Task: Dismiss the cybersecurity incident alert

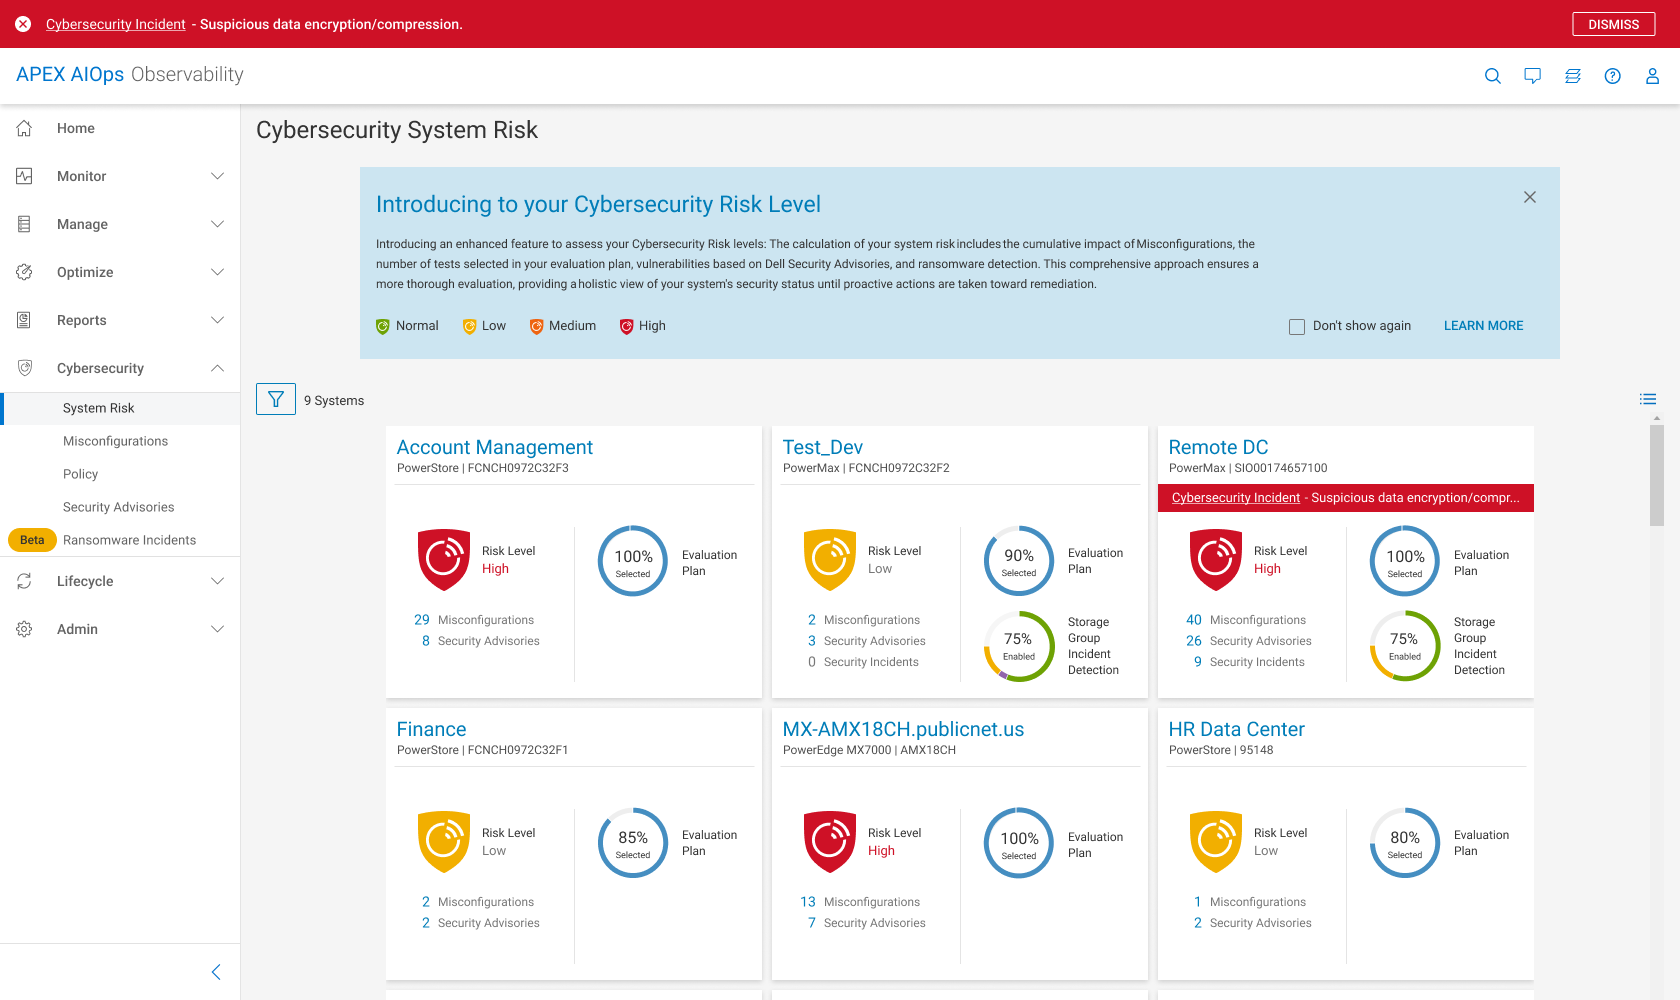Action: point(1613,24)
